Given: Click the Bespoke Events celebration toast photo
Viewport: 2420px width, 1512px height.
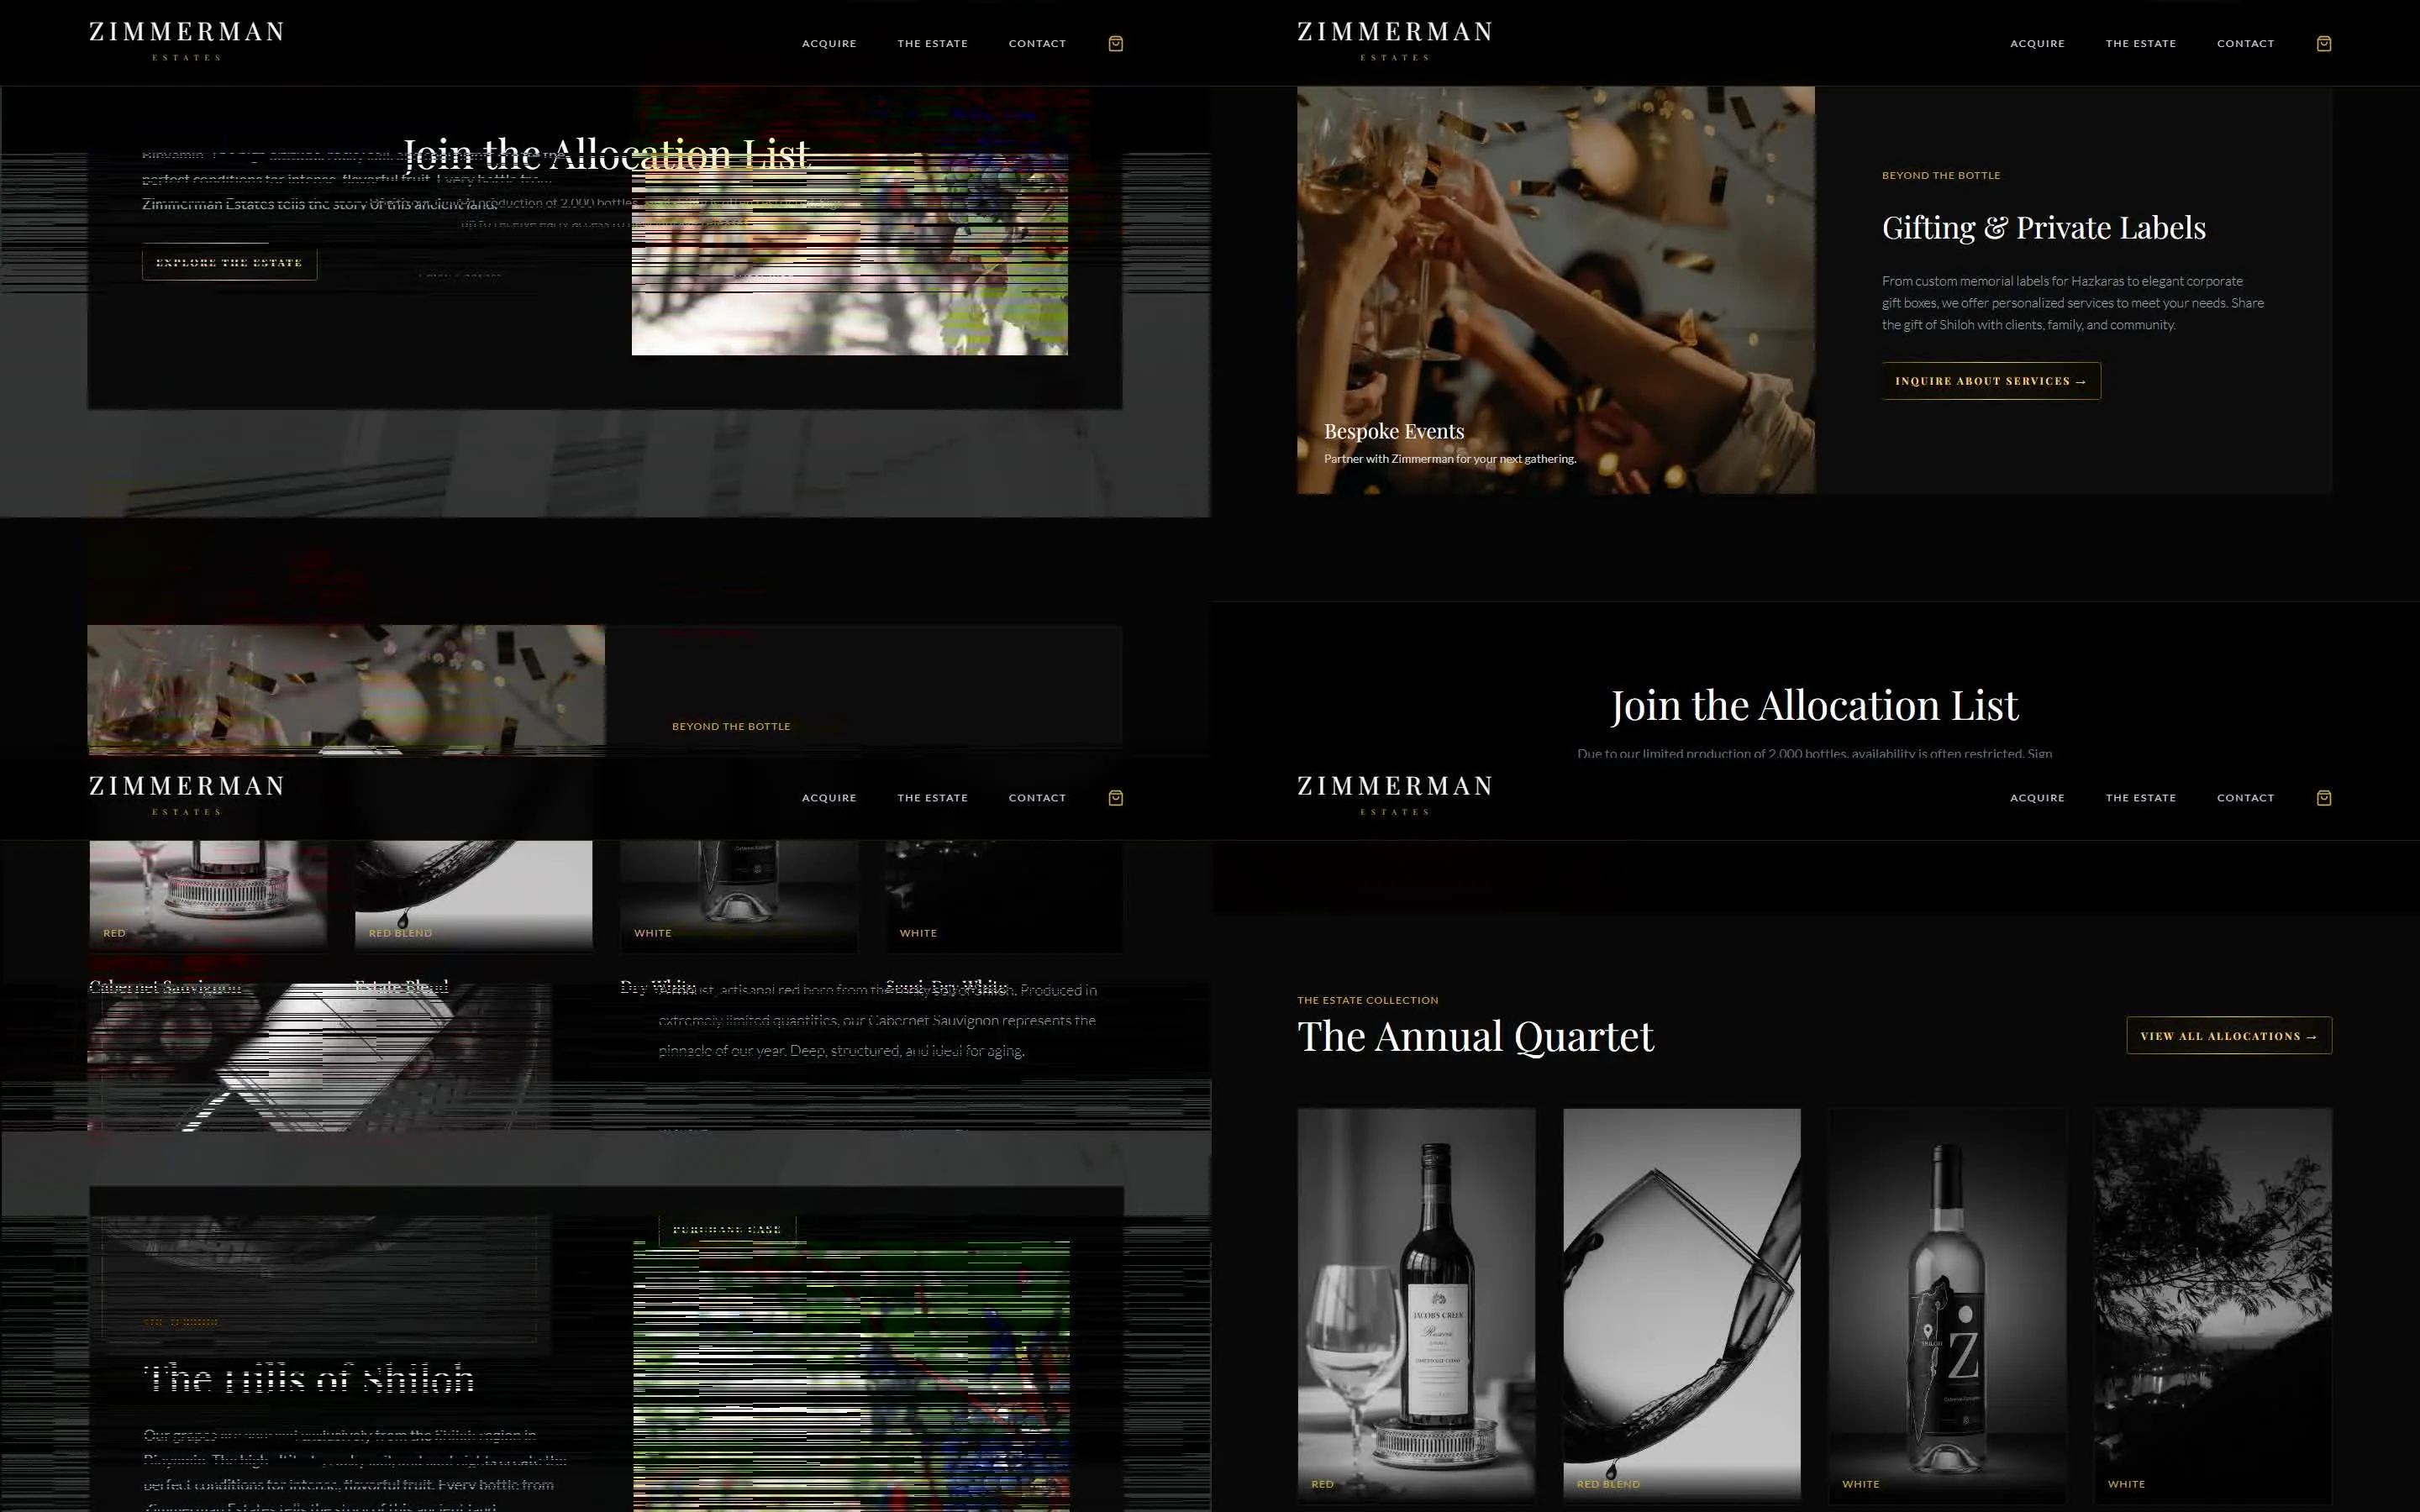Looking at the screenshot, I should 1556,290.
